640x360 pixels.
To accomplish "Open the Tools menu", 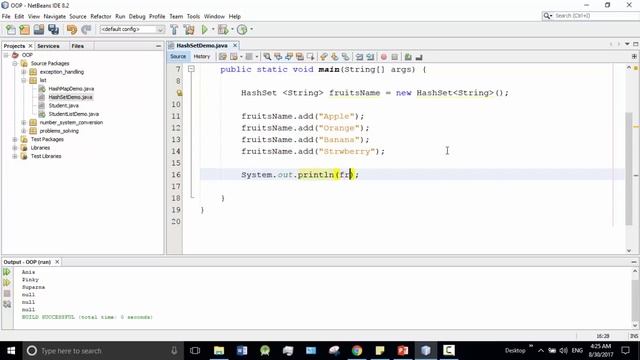I will click(x=193, y=16).
